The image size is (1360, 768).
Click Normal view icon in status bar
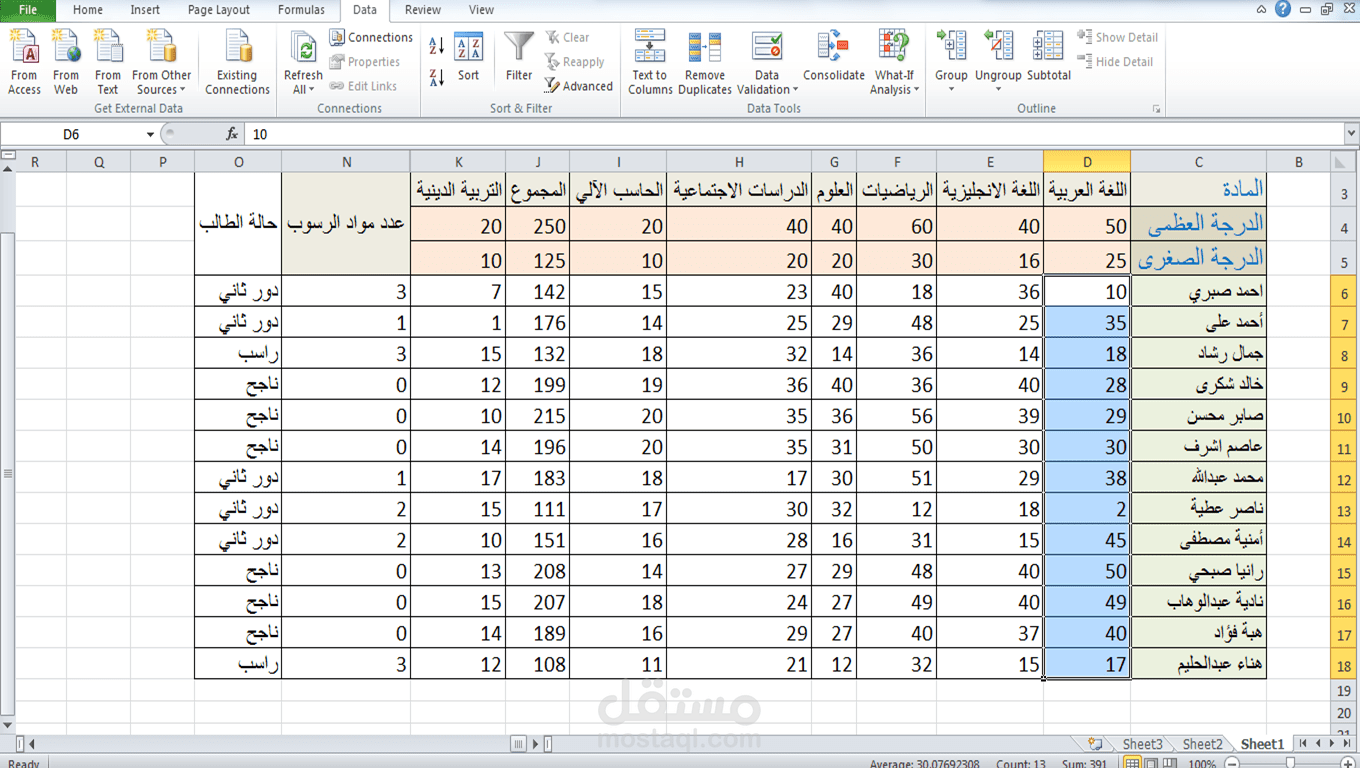(x=1132, y=763)
